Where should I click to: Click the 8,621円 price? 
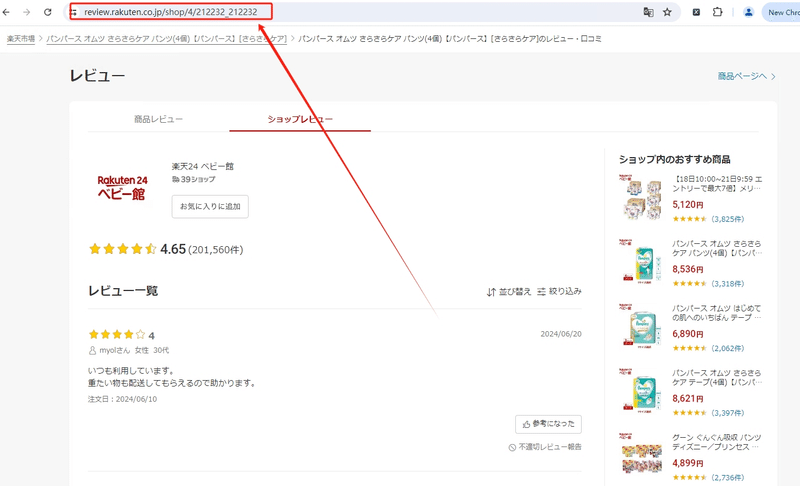688,398
